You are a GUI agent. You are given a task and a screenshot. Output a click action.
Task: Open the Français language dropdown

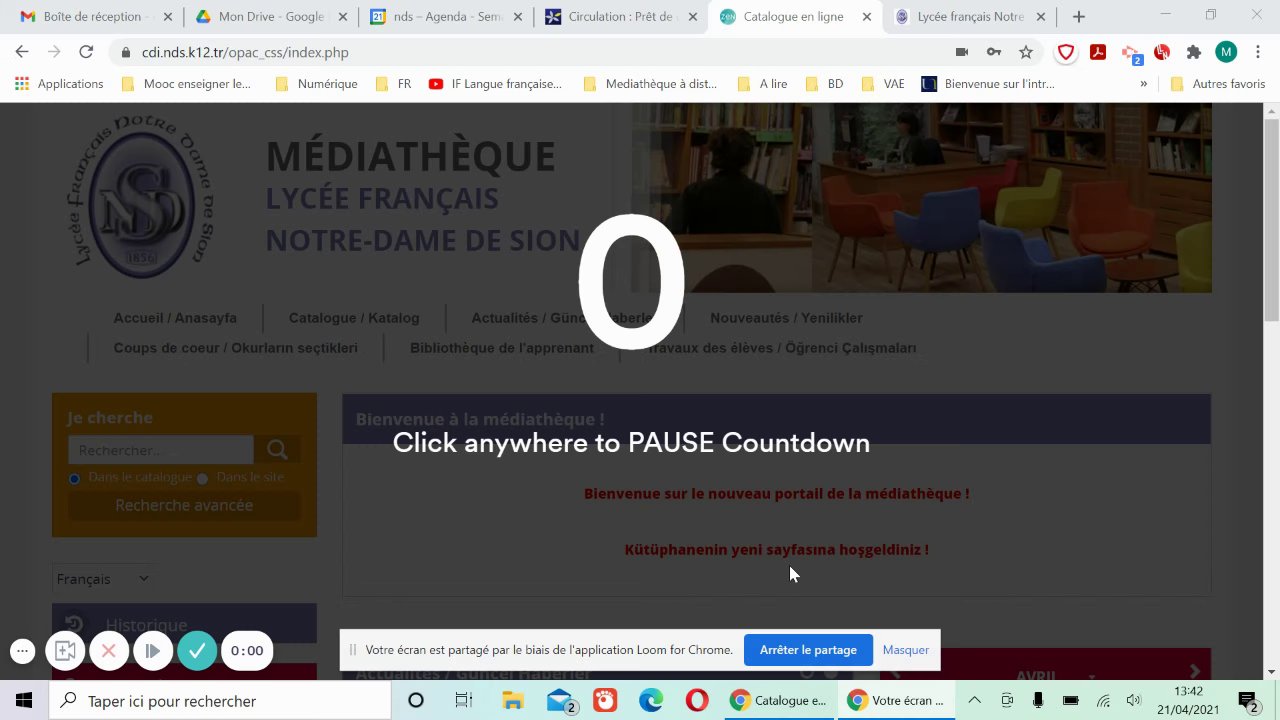[x=102, y=579]
